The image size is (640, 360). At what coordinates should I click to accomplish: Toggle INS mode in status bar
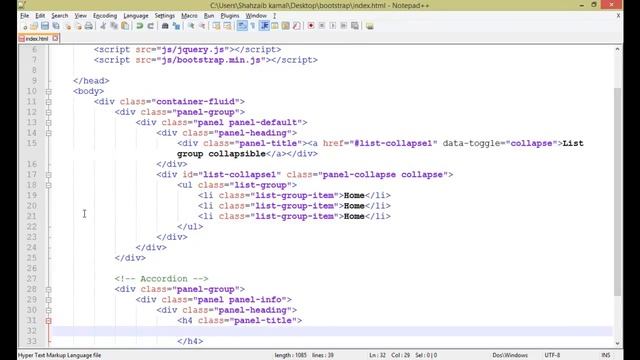606,355
